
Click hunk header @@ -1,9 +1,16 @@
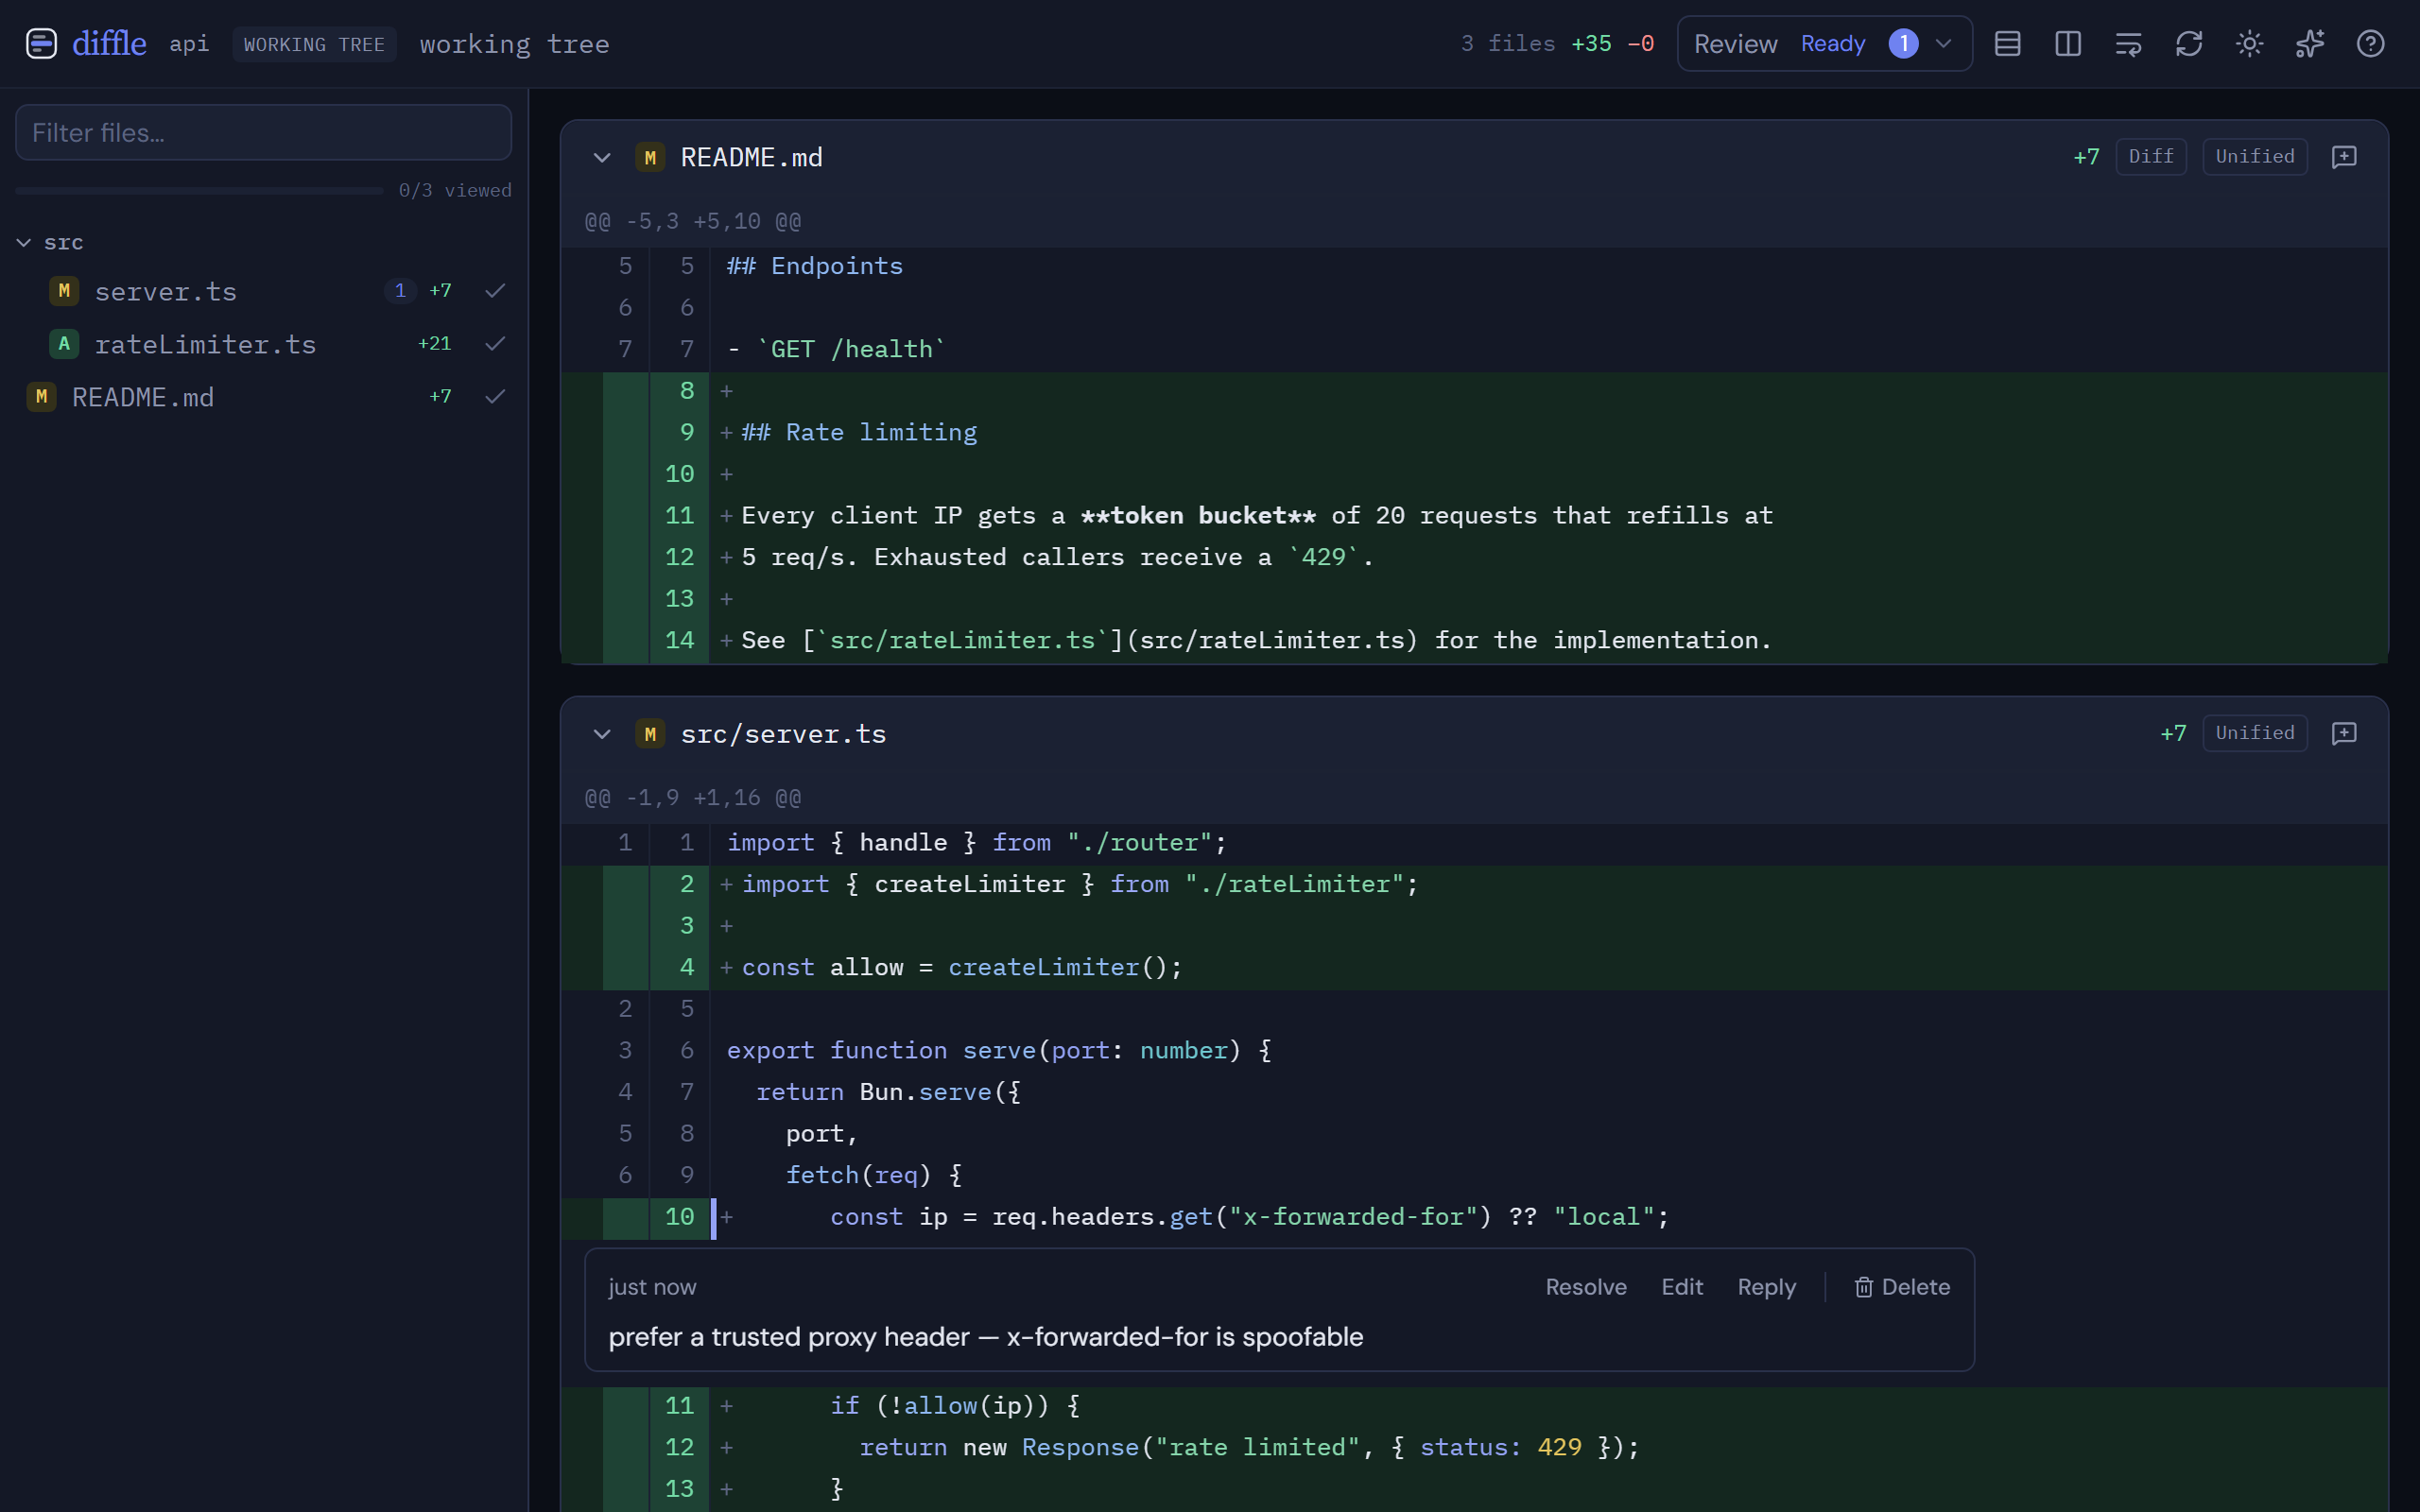[x=692, y=798]
